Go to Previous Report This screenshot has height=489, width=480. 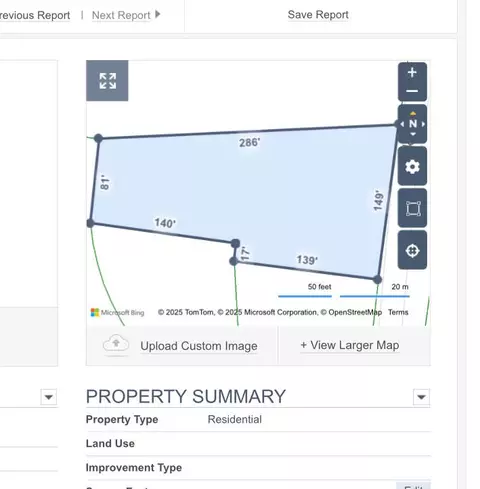pyautogui.click(x=35, y=15)
